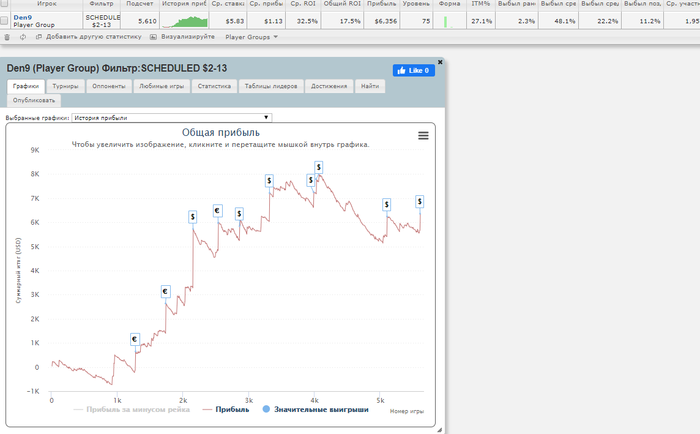700x434 pixels.
Task: Click the green Форма bar in Den9 row
Action: point(446,21)
